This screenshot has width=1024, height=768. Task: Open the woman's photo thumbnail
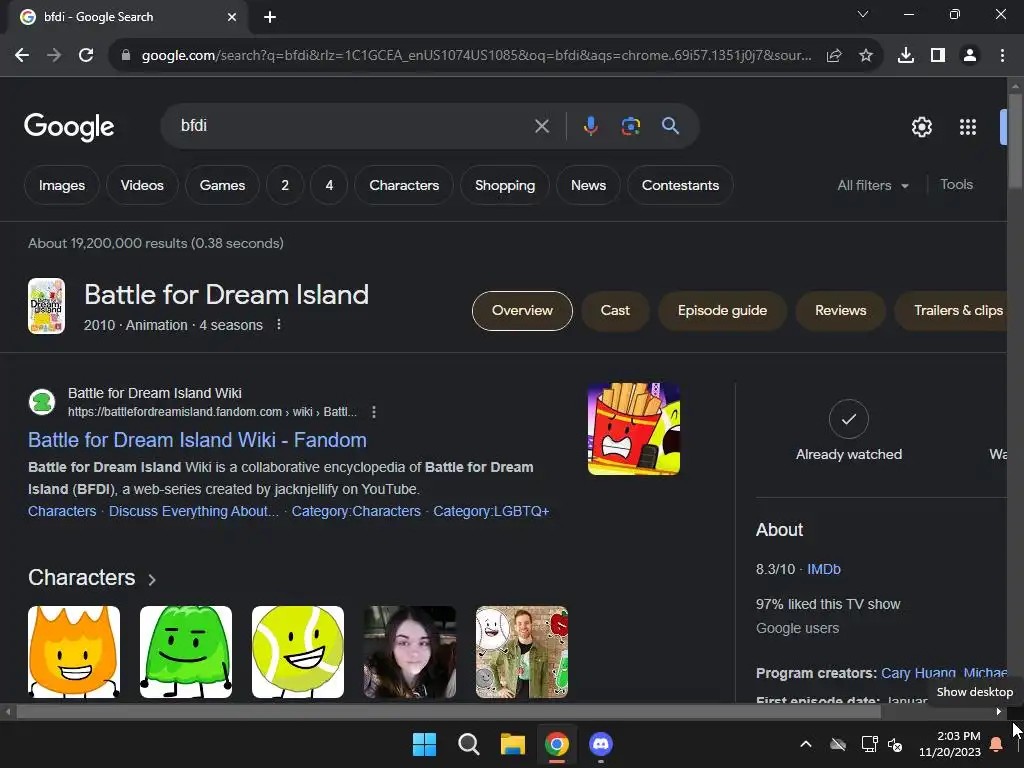coord(409,652)
